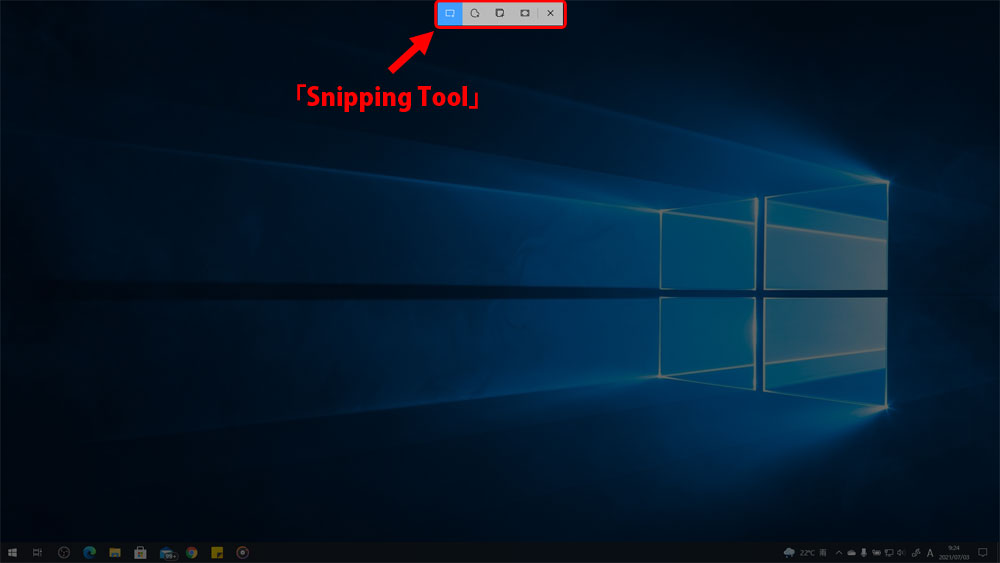Image resolution: width=1000 pixels, height=563 pixels.
Task: Expand hidden system tray icons
Action: tap(839, 553)
